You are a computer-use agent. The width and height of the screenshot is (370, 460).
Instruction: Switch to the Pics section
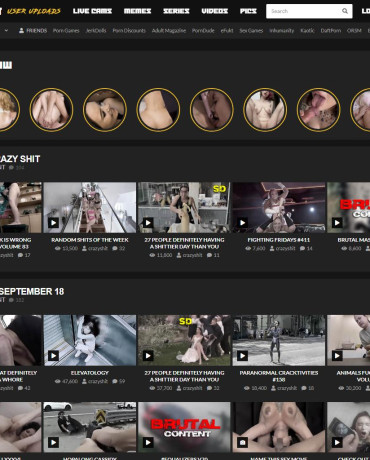coord(248,11)
